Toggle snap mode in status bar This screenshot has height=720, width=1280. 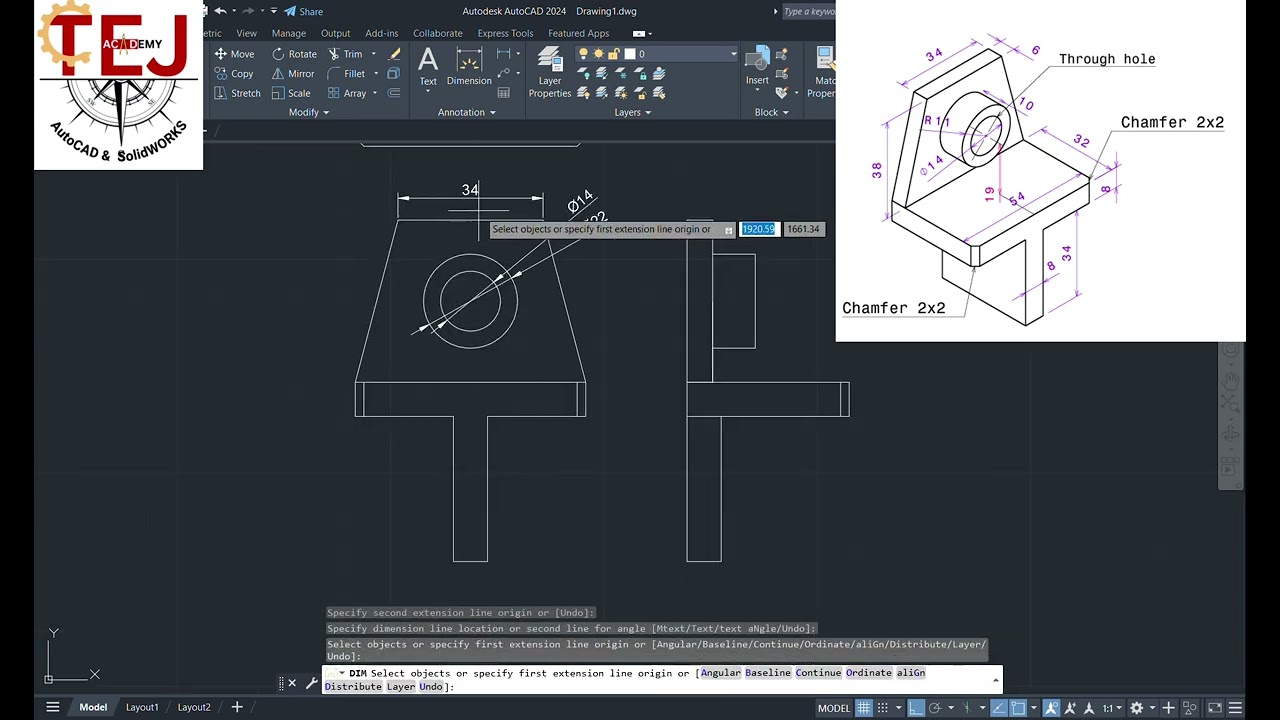point(885,708)
